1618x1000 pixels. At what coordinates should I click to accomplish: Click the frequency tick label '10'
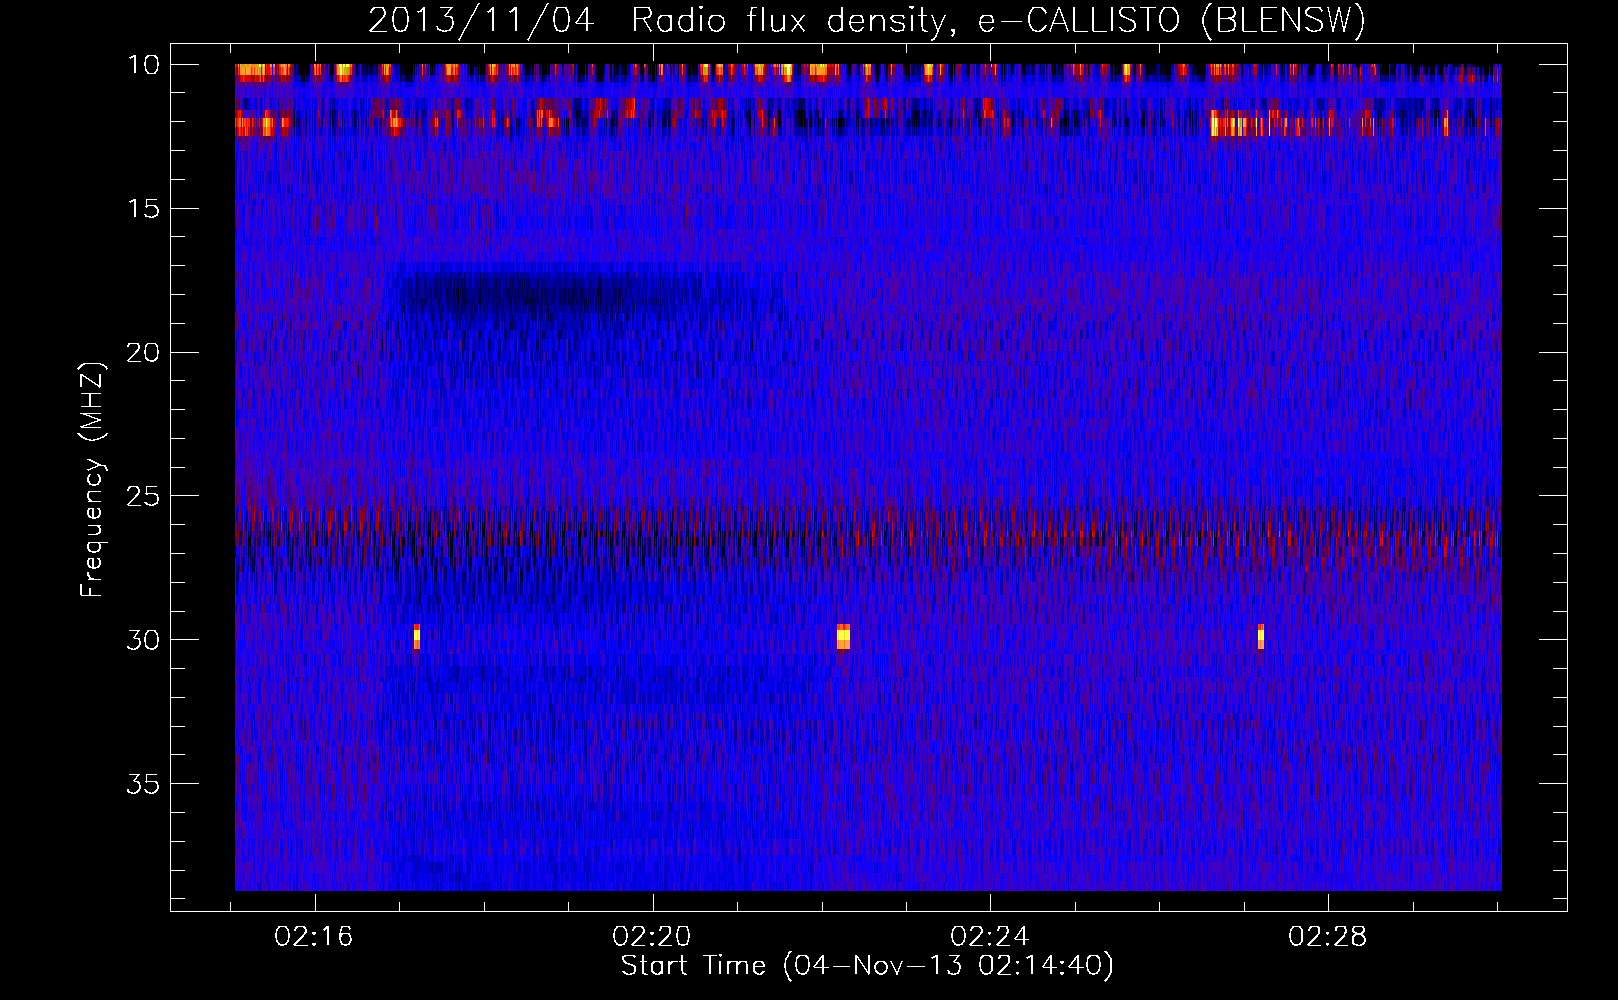(144, 65)
